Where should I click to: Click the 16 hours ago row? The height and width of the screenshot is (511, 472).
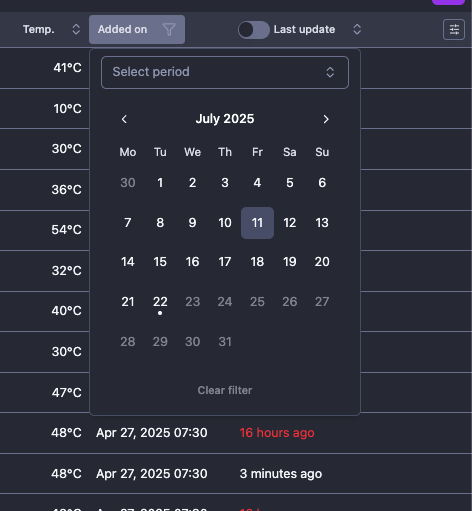tap(236, 433)
